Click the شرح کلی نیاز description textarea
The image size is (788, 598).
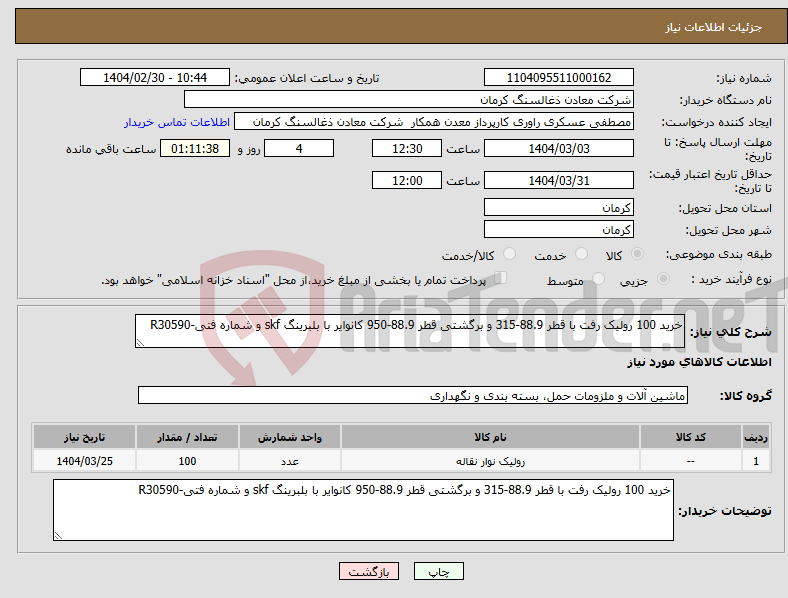tap(410, 331)
